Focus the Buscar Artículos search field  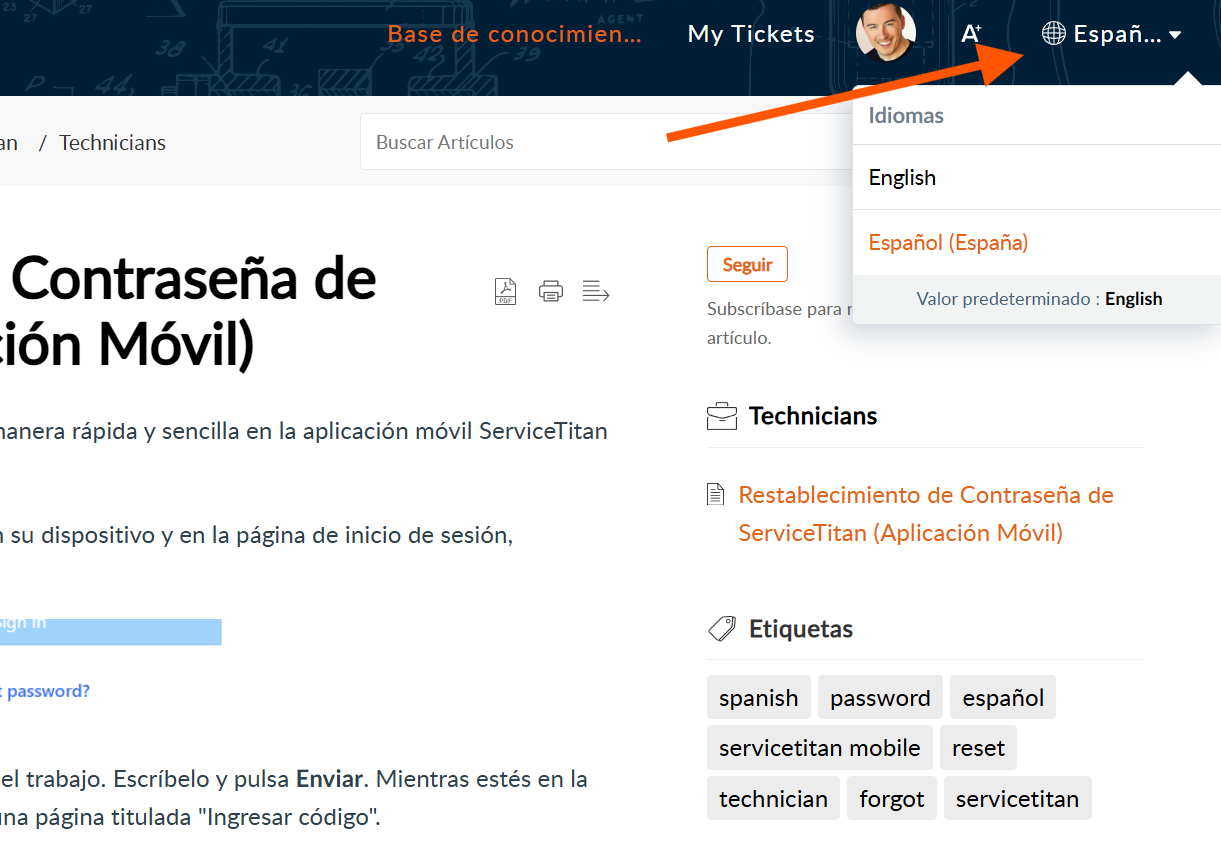(x=606, y=142)
